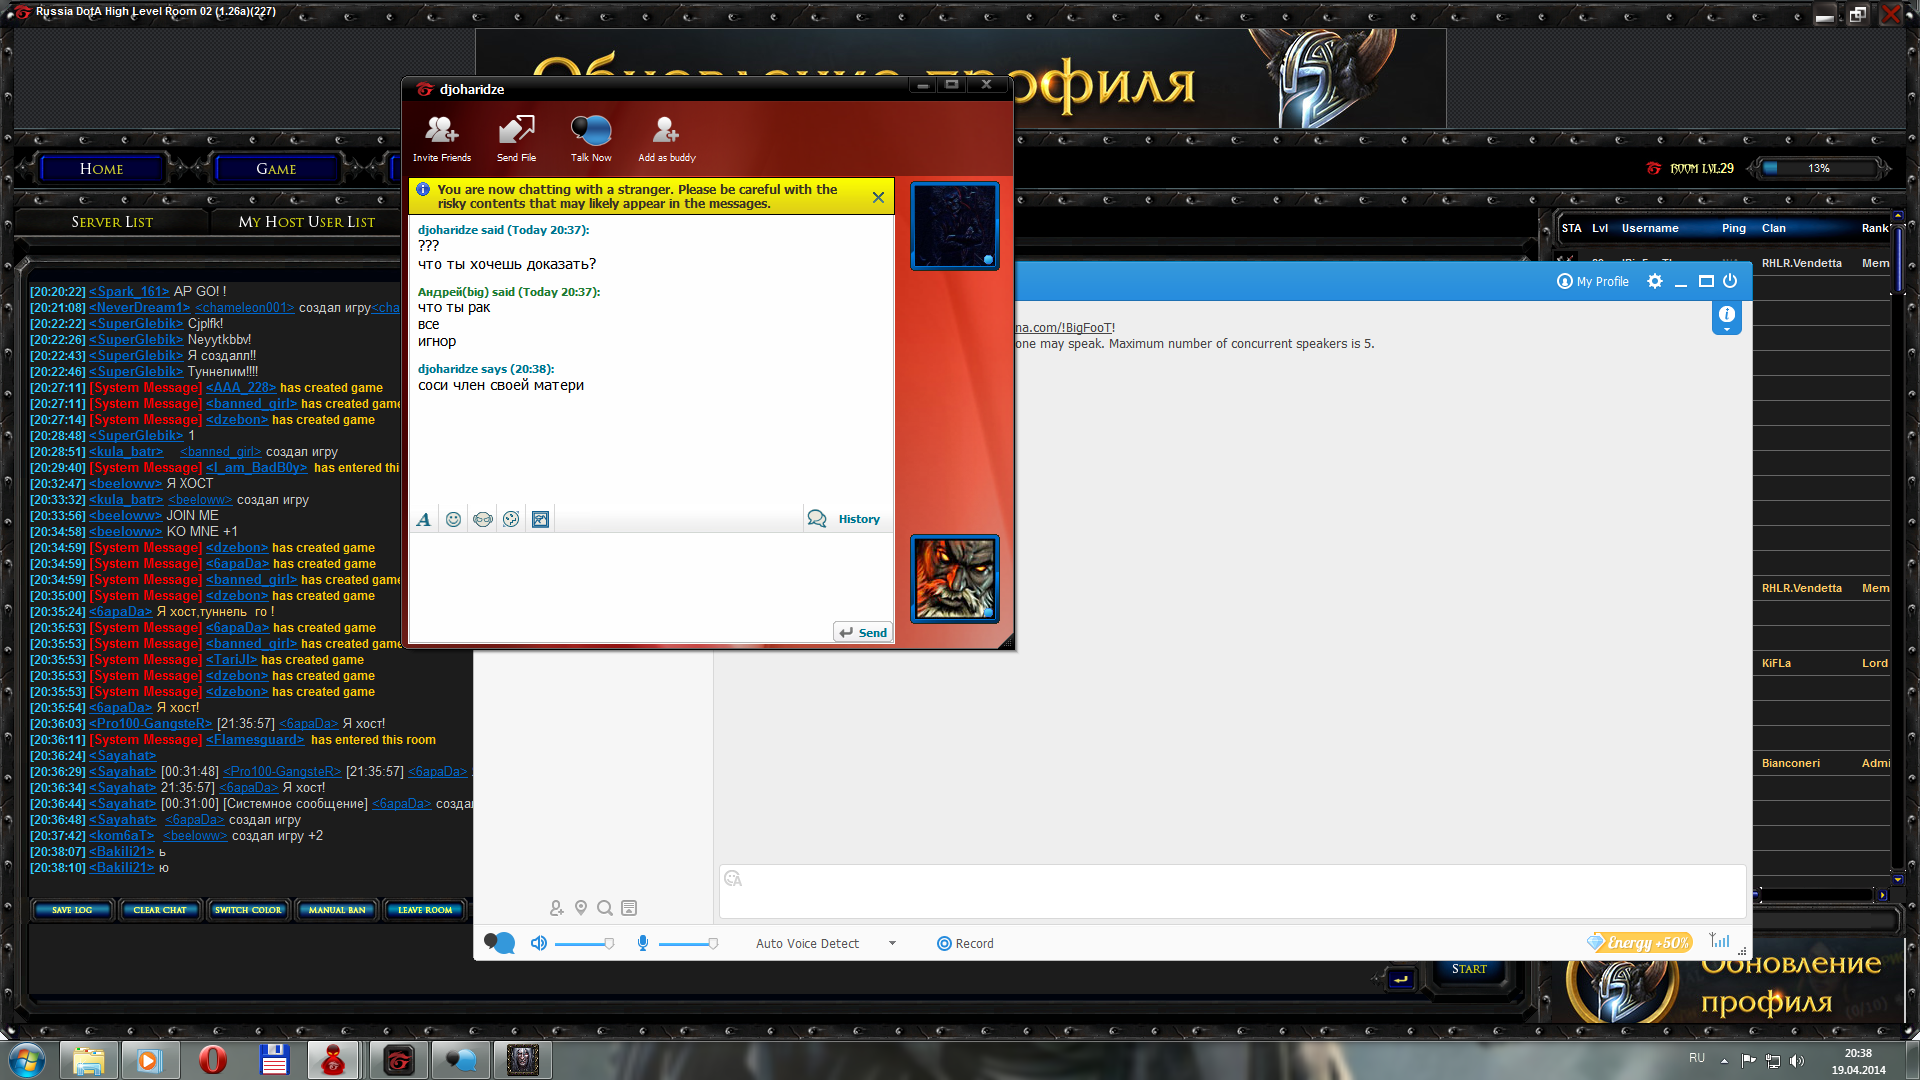1920x1080 pixels.
Task: Click the emoticon icon in voice chat input
Action: point(733,879)
